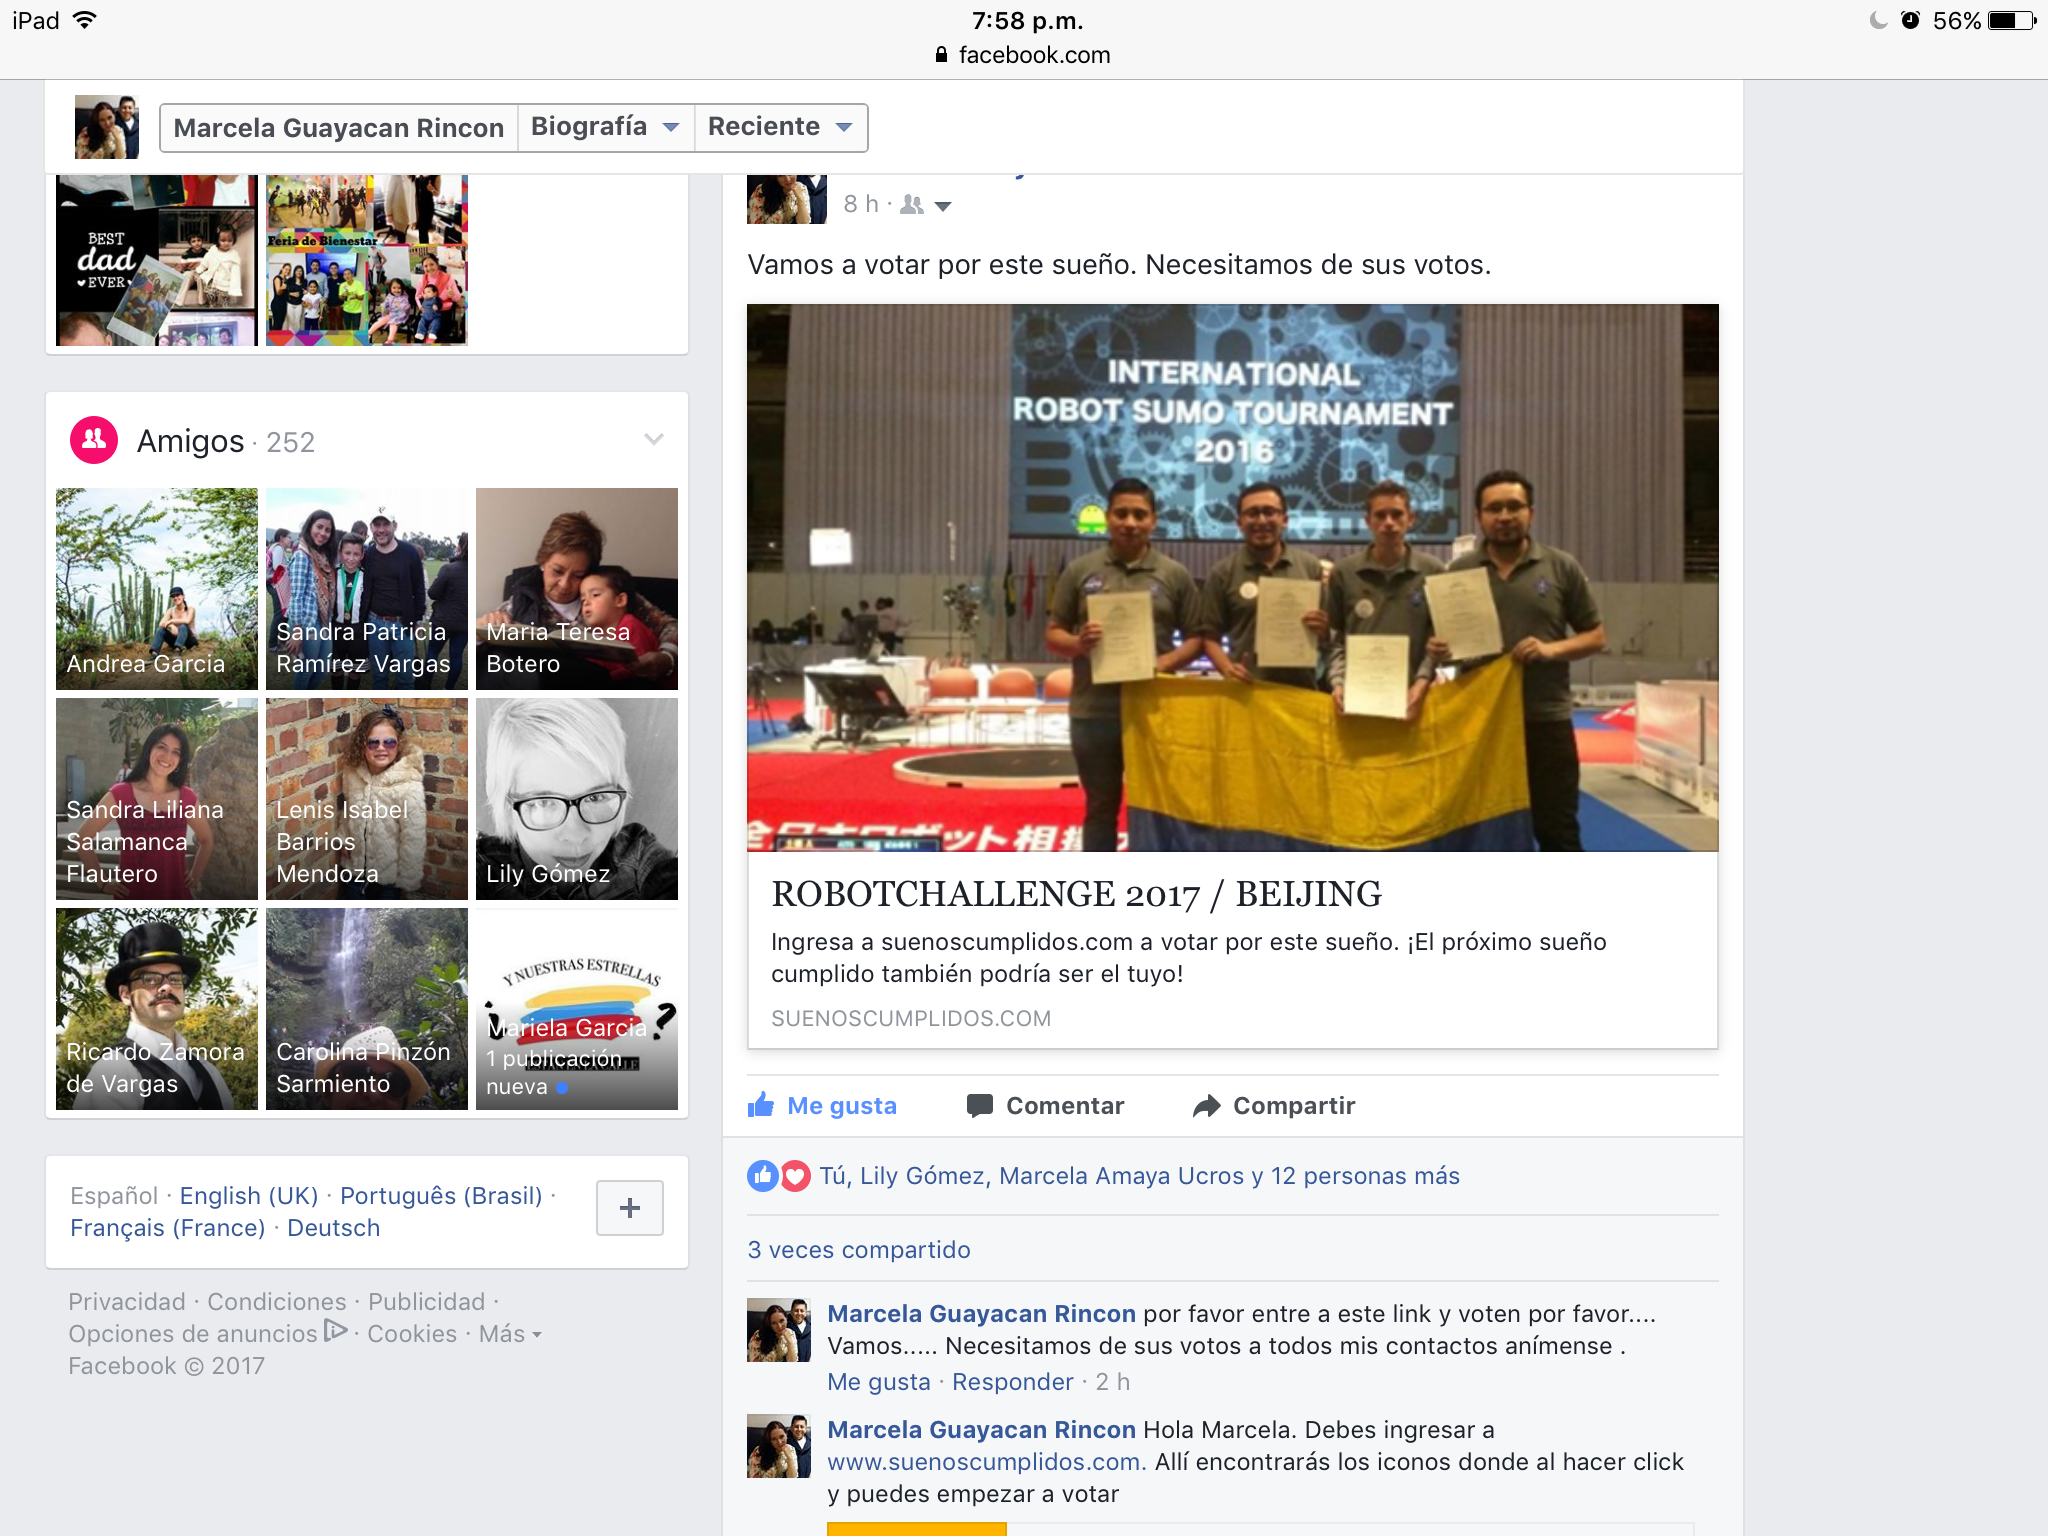Click Responder under the first comment
Screen dimensions: 2048x1536
pos(1012,1382)
